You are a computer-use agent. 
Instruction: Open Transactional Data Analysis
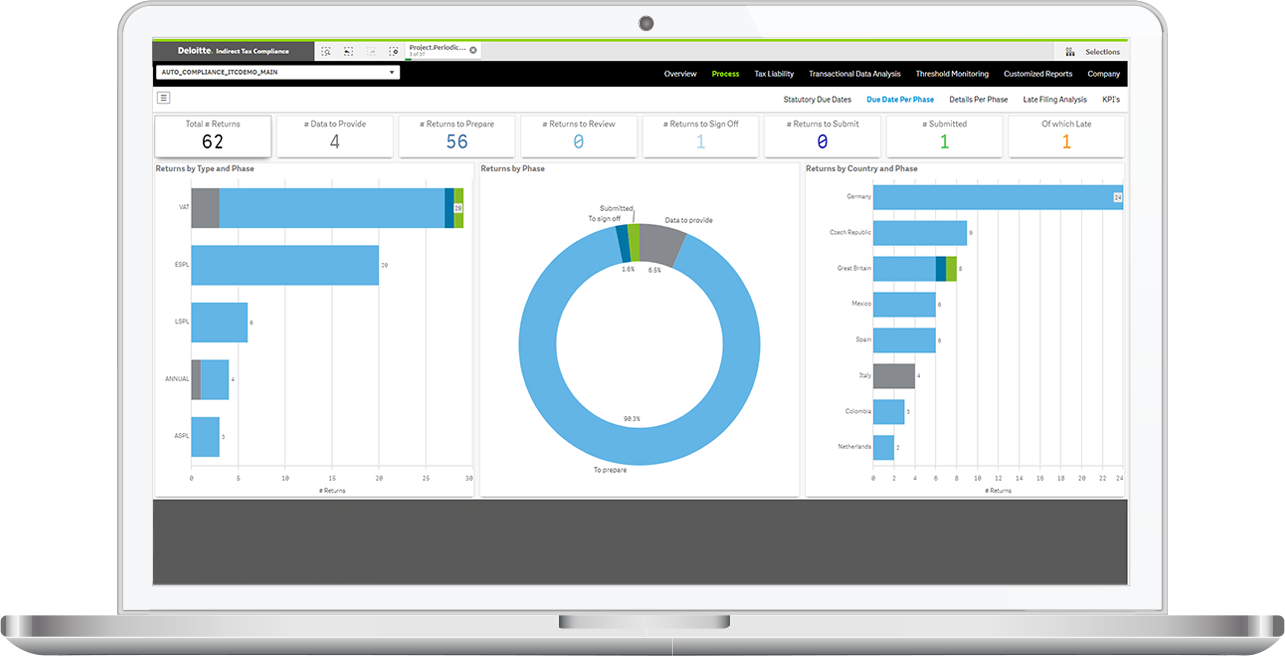click(x=854, y=74)
